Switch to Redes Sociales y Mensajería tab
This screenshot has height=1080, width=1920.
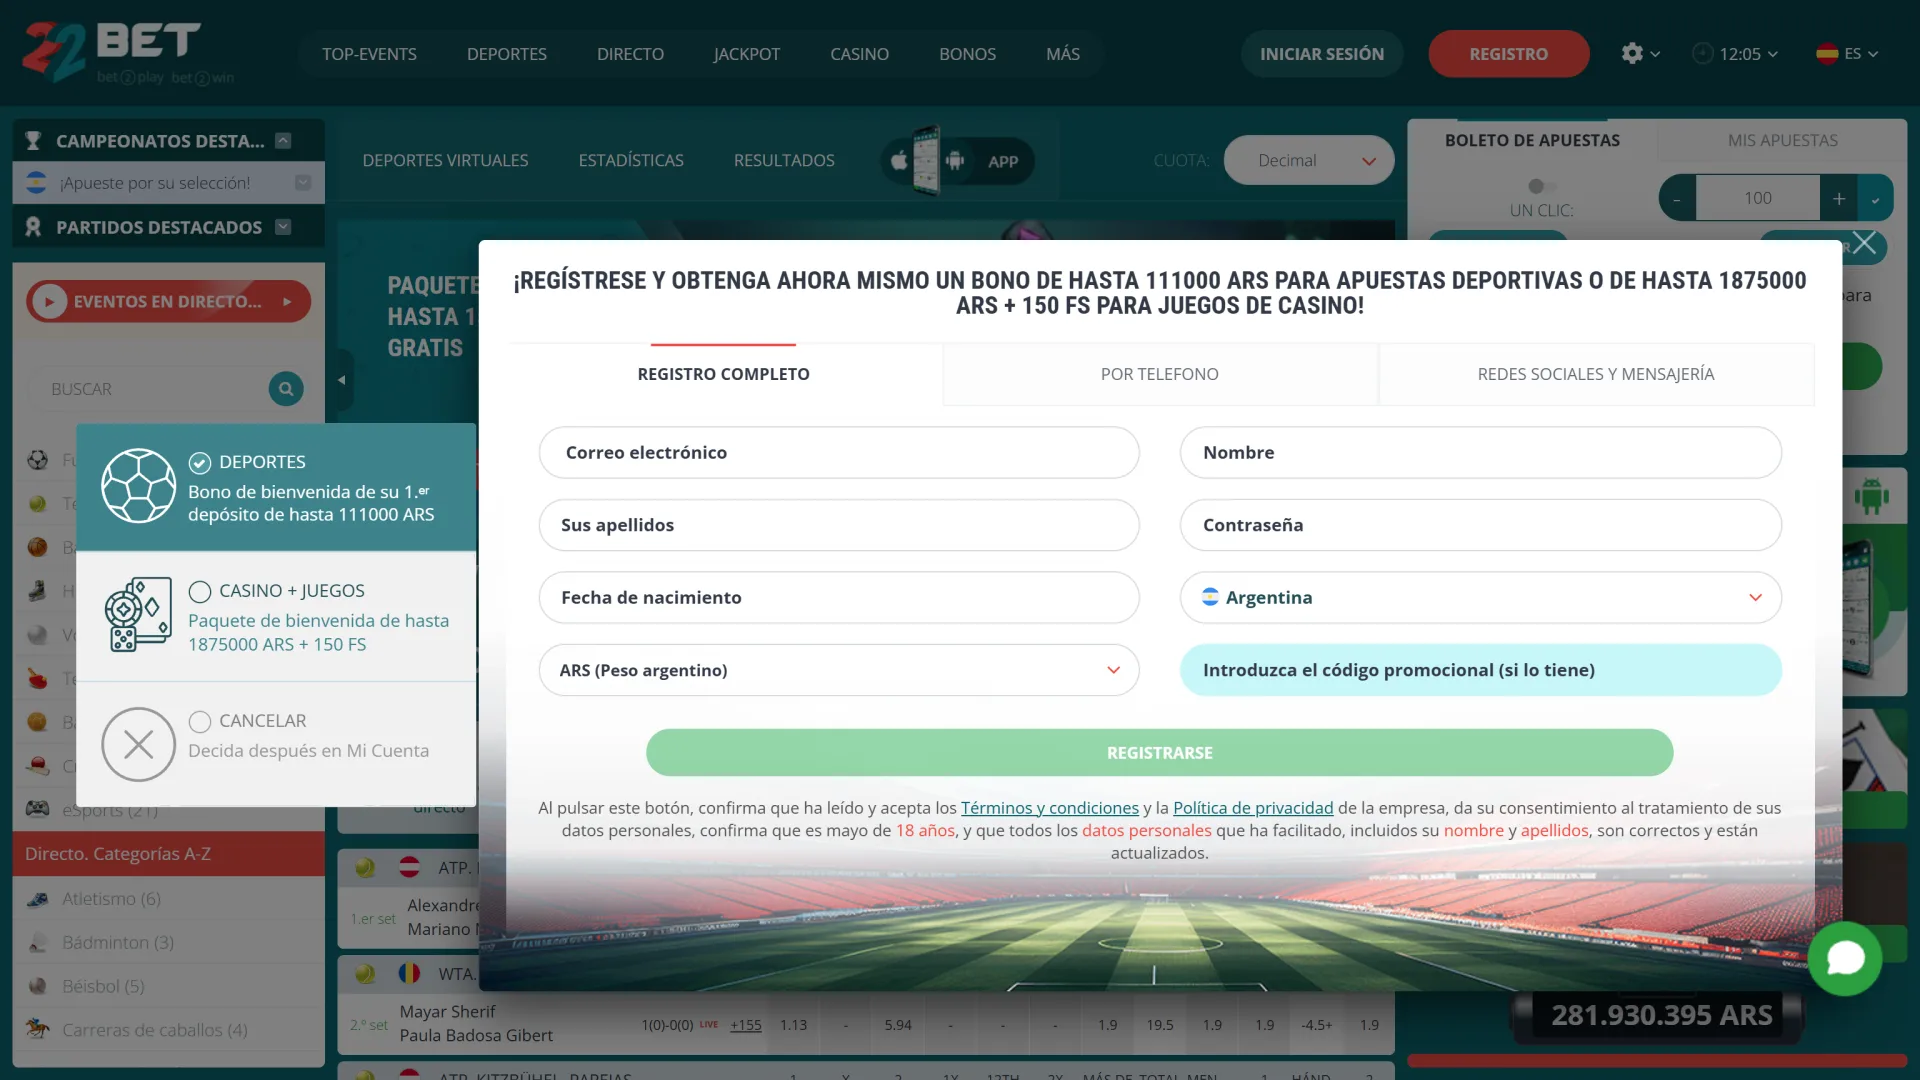(x=1596, y=374)
